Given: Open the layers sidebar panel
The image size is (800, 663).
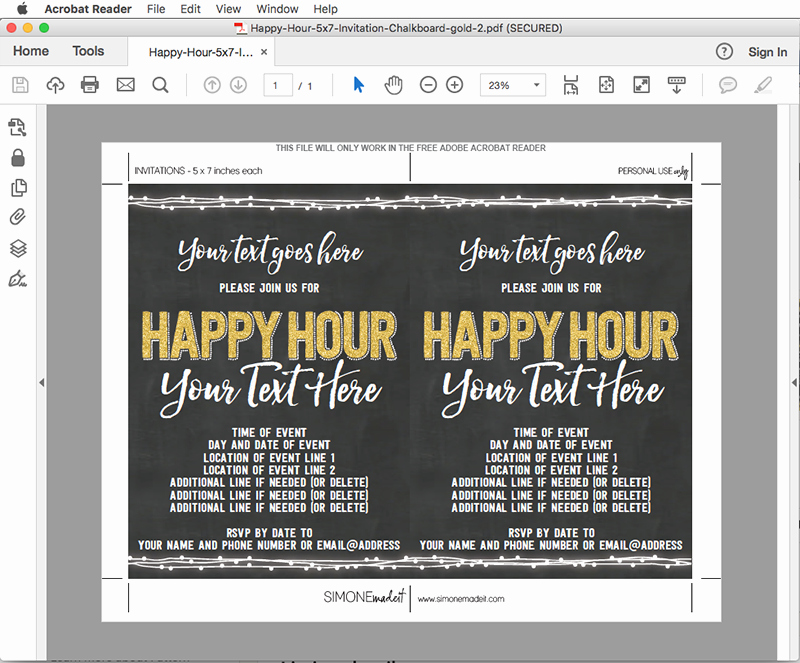Looking at the screenshot, I should click(18, 249).
